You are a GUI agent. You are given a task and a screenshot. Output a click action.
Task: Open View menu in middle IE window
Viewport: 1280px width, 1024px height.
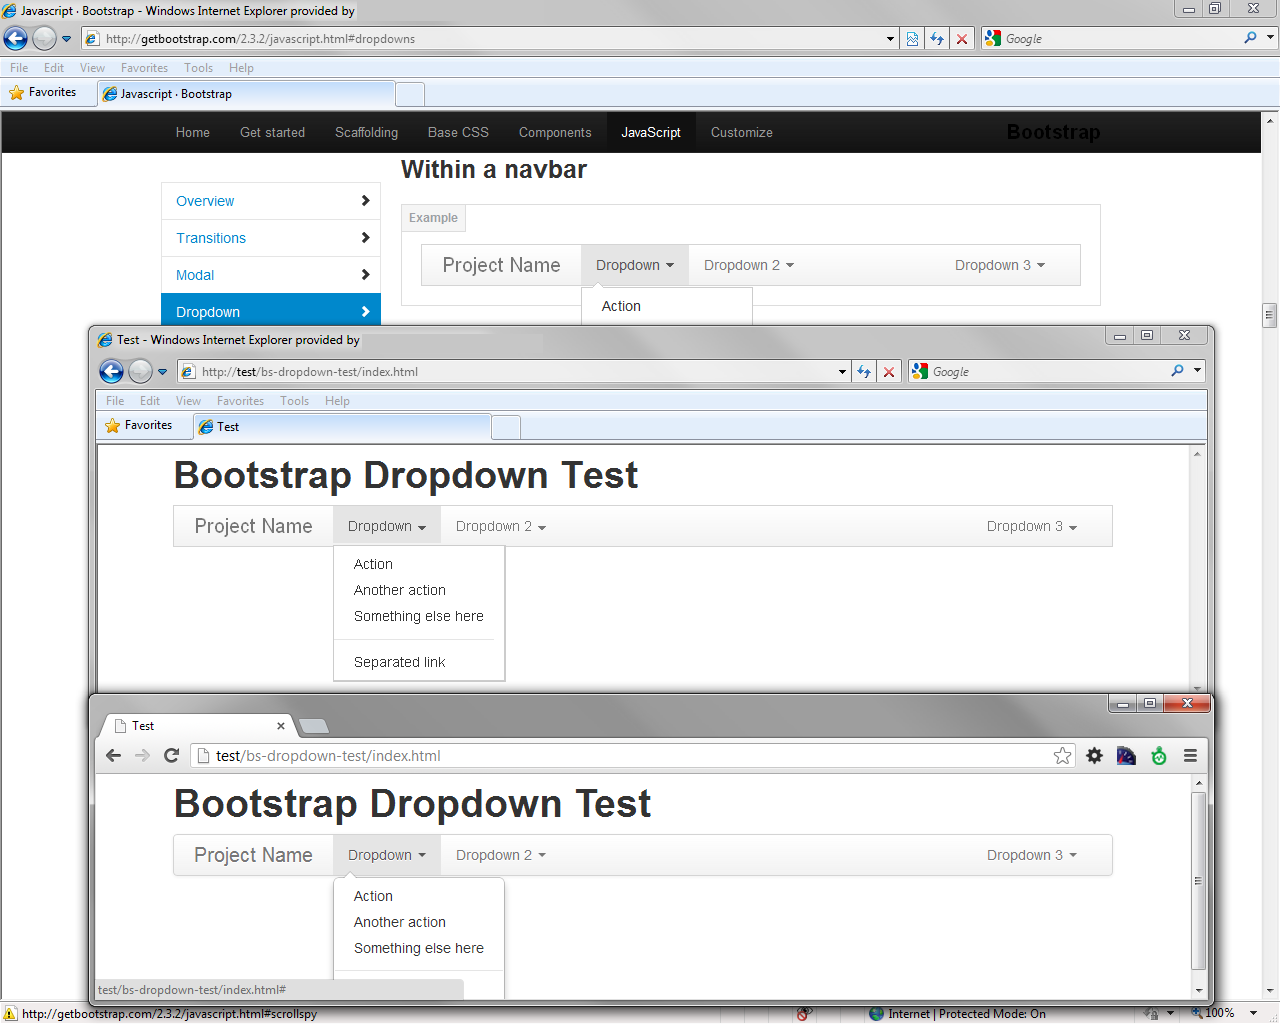pyautogui.click(x=188, y=401)
